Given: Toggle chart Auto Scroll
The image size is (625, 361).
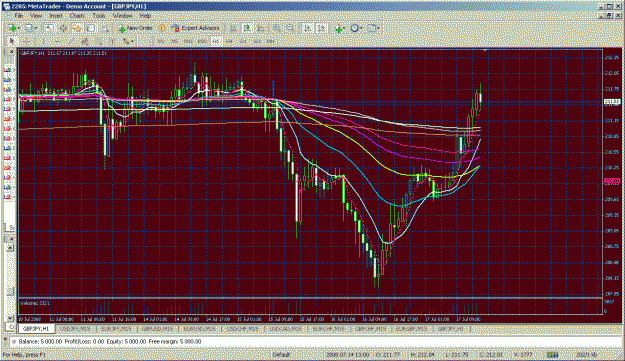Looking at the screenshot, I should (307, 28).
